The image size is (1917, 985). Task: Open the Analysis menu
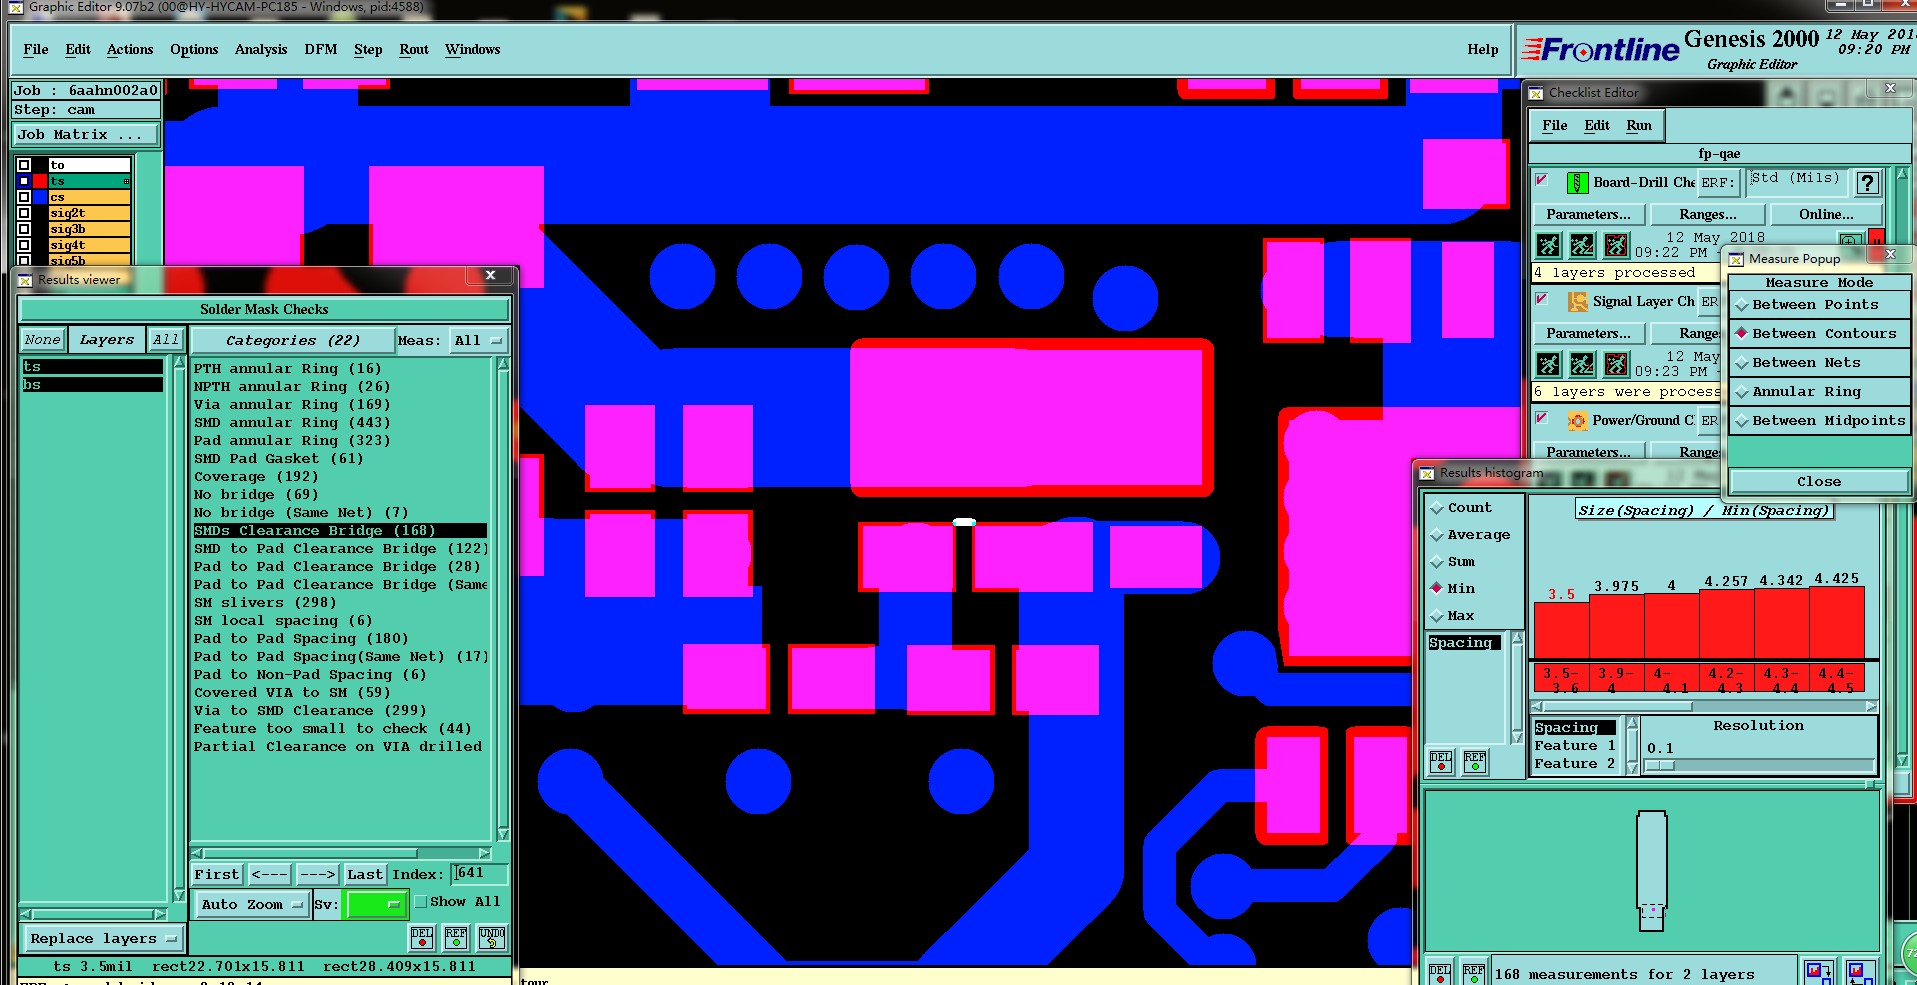click(261, 49)
